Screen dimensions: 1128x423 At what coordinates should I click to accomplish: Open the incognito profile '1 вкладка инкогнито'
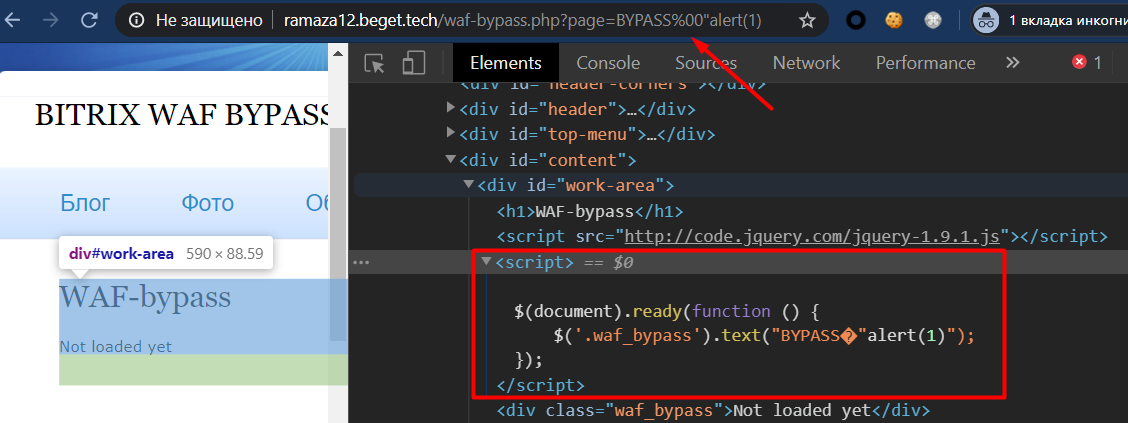tap(1050, 21)
